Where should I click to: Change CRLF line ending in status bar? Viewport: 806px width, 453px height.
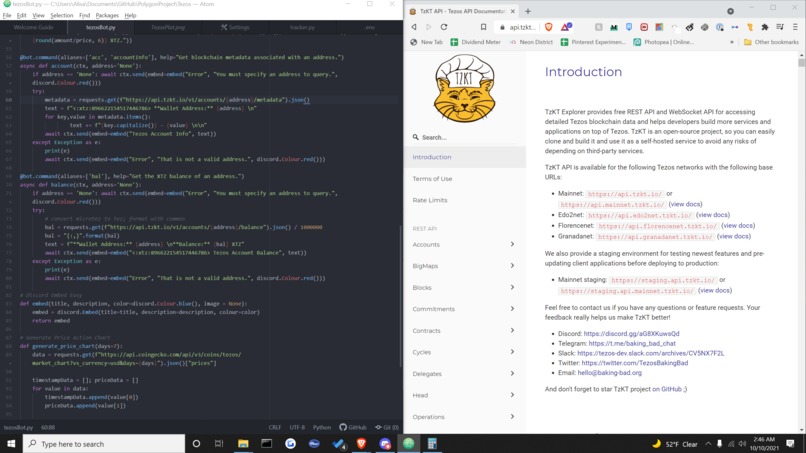[275, 427]
